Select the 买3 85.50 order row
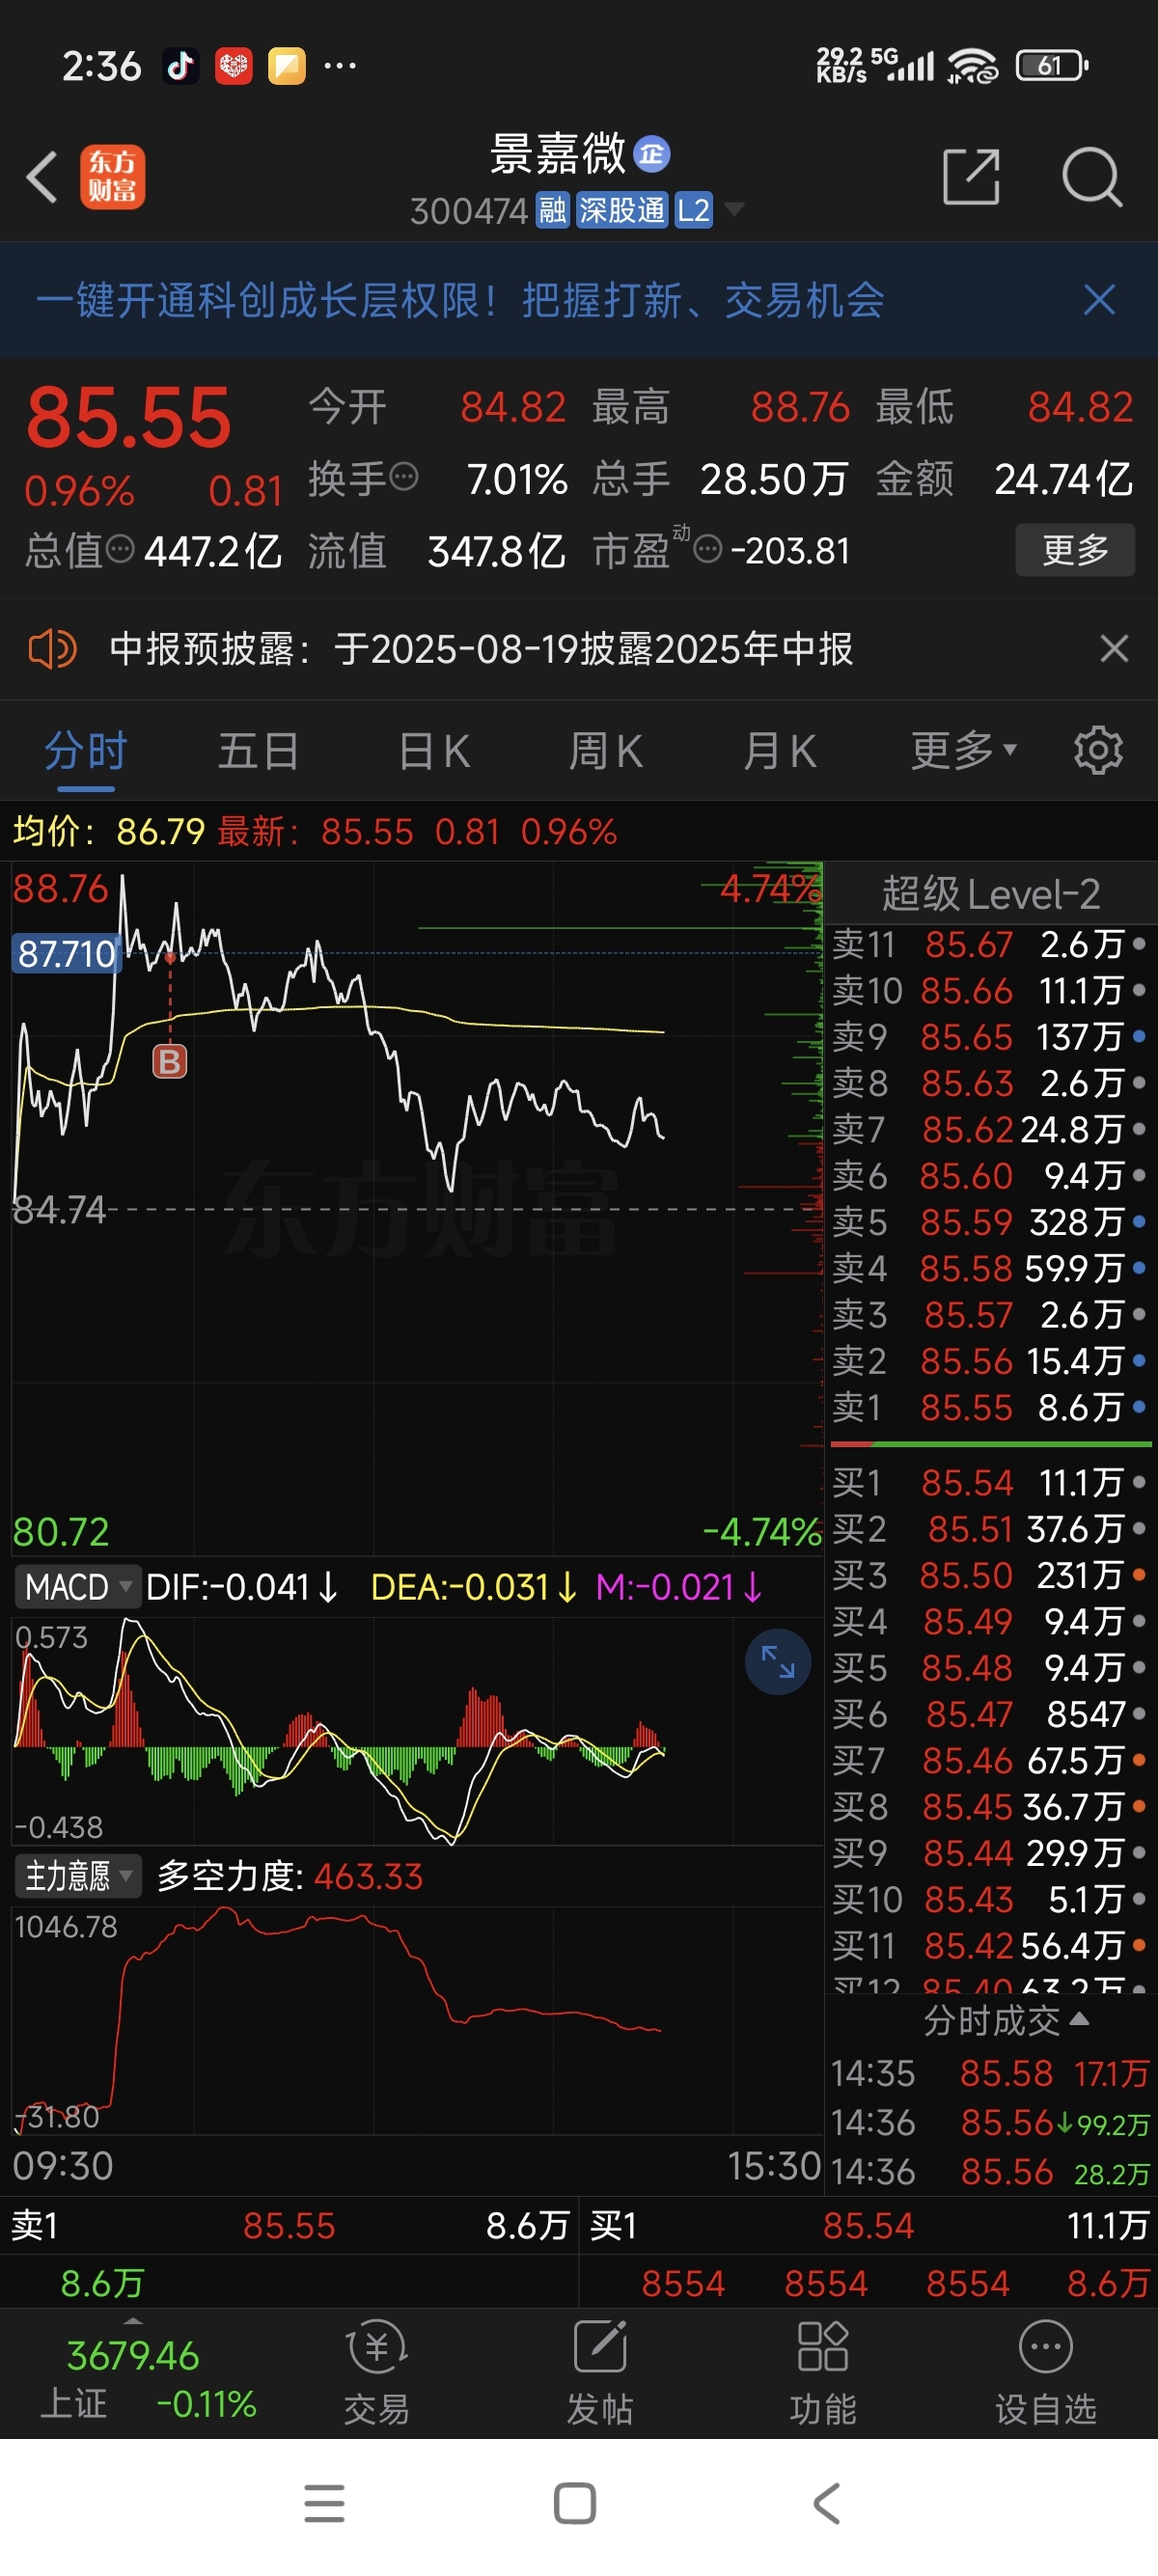The width and height of the screenshot is (1158, 2576). [989, 1575]
